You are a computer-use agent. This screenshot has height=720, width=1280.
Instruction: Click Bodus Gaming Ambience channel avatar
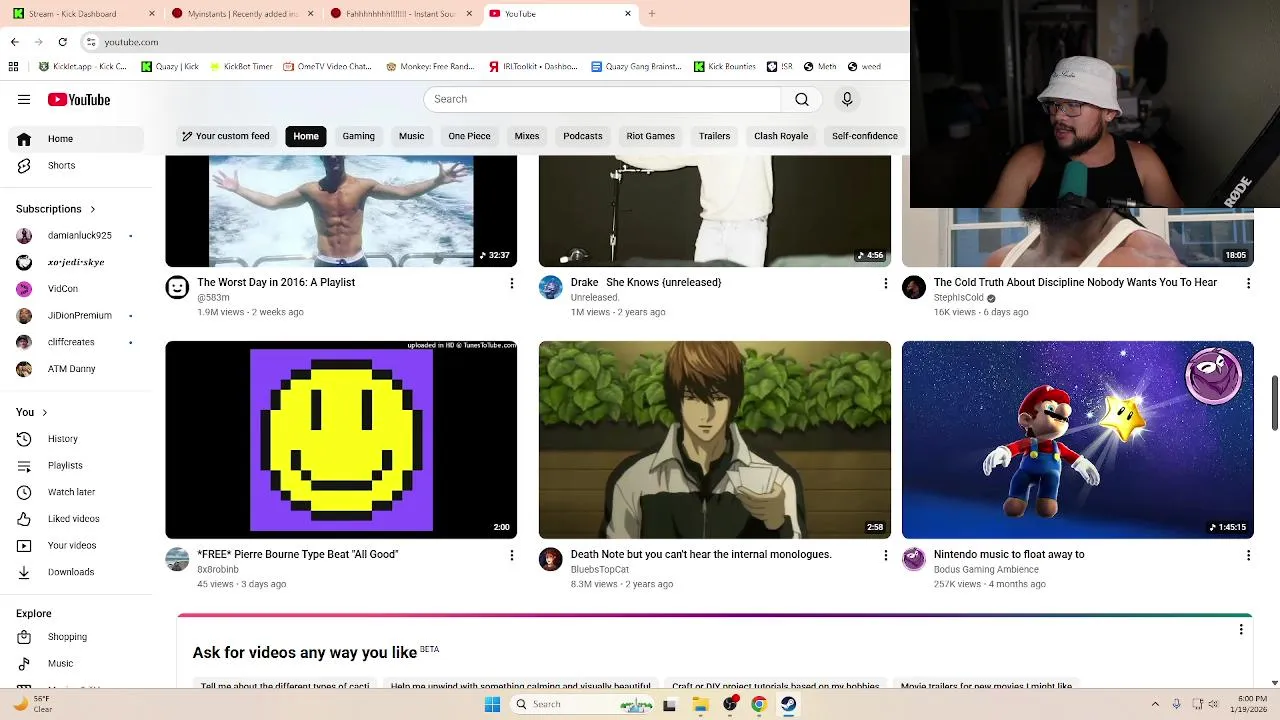pyautogui.click(x=914, y=560)
